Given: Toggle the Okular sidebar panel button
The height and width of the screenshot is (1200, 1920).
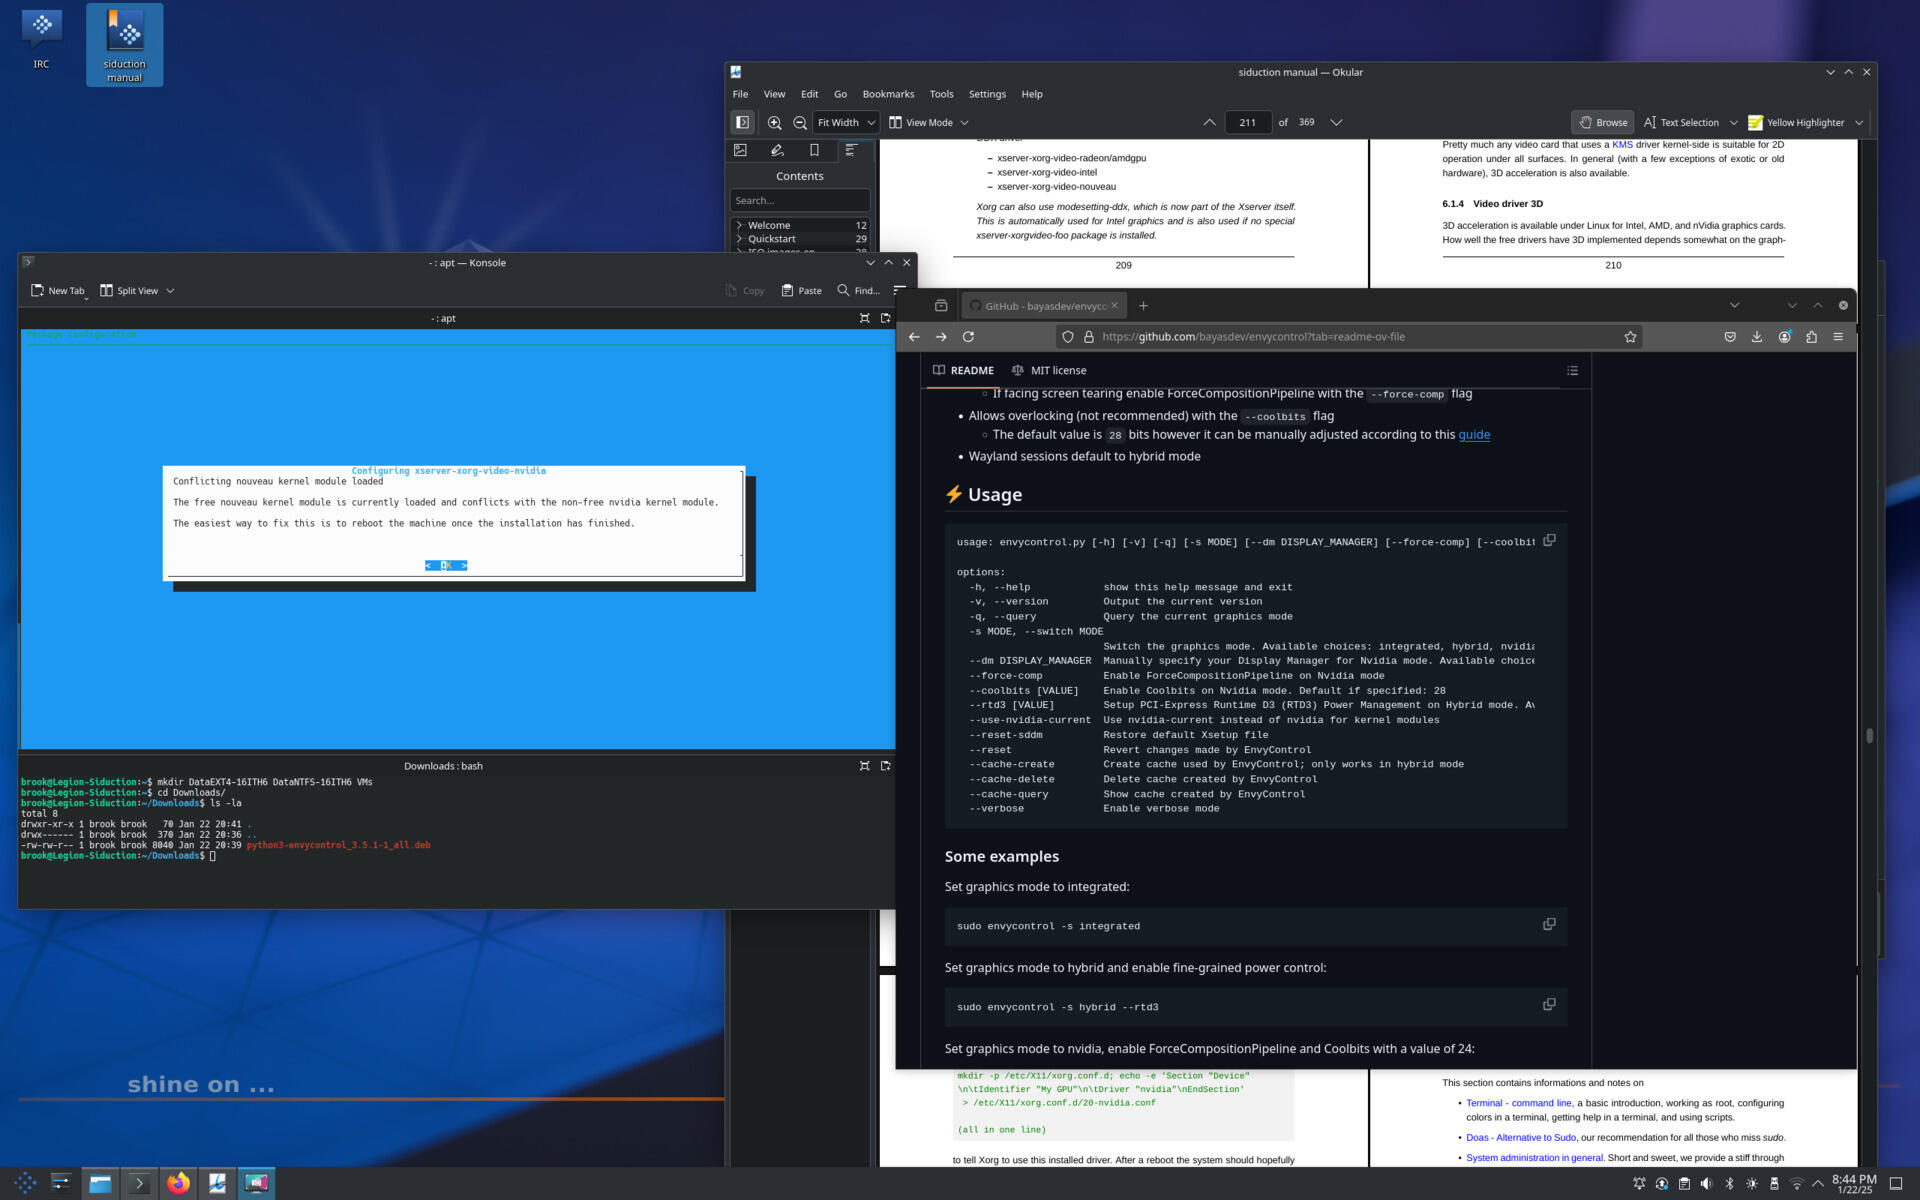Looking at the screenshot, I should click(742, 122).
